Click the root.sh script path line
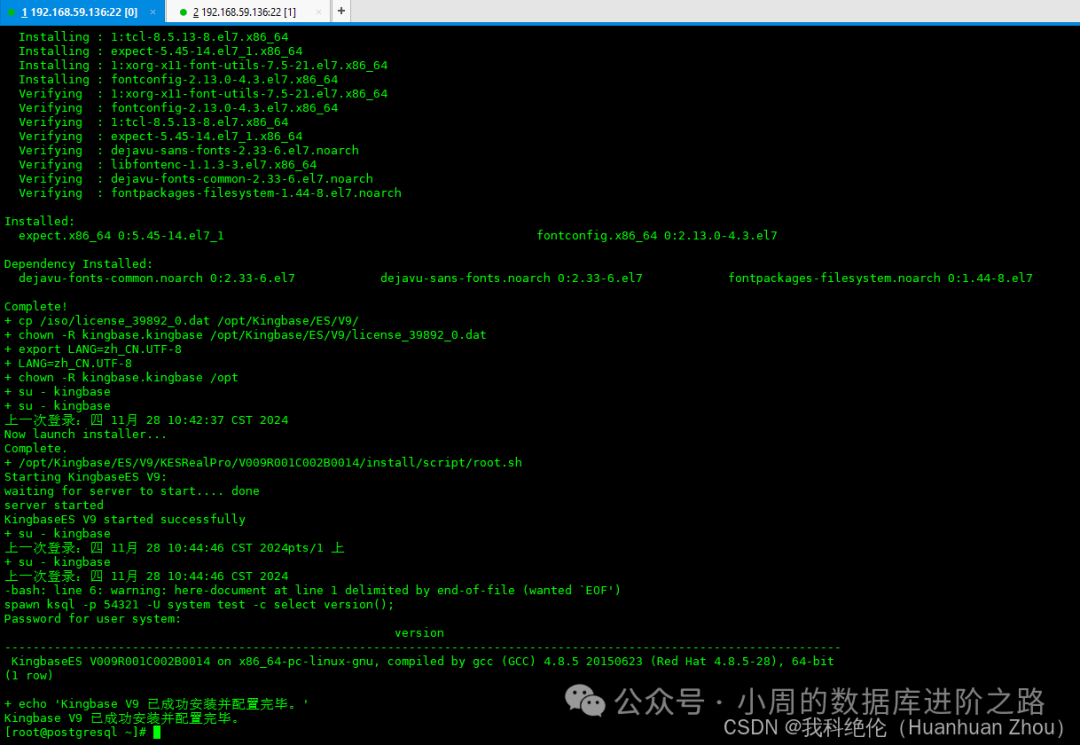This screenshot has width=1080, height=745. 263,463
